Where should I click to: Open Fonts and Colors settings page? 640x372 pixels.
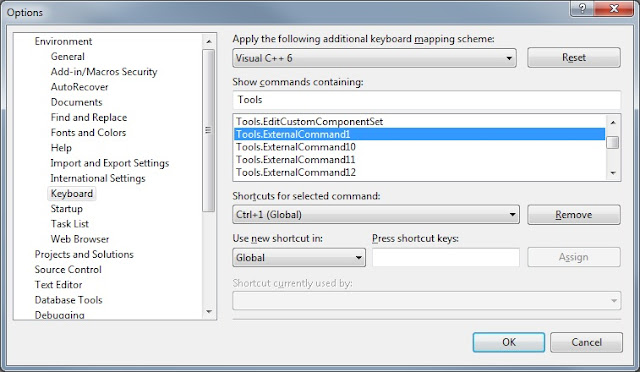point(88,133)
